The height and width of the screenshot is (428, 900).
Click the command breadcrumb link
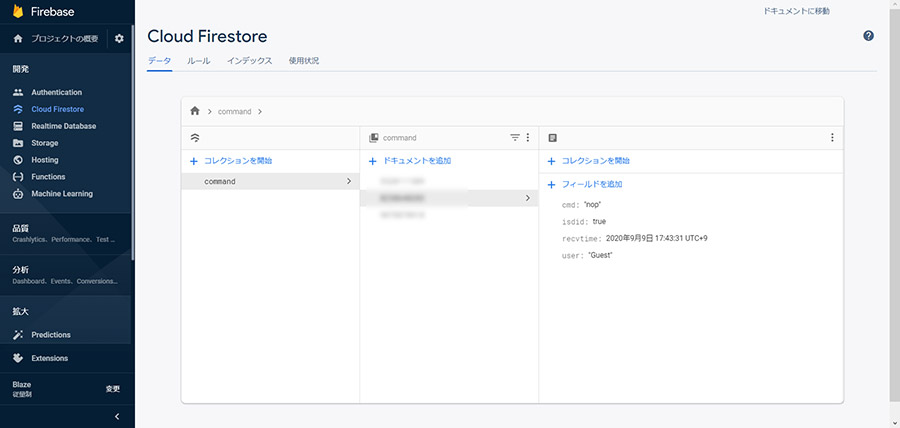(235, 111)
